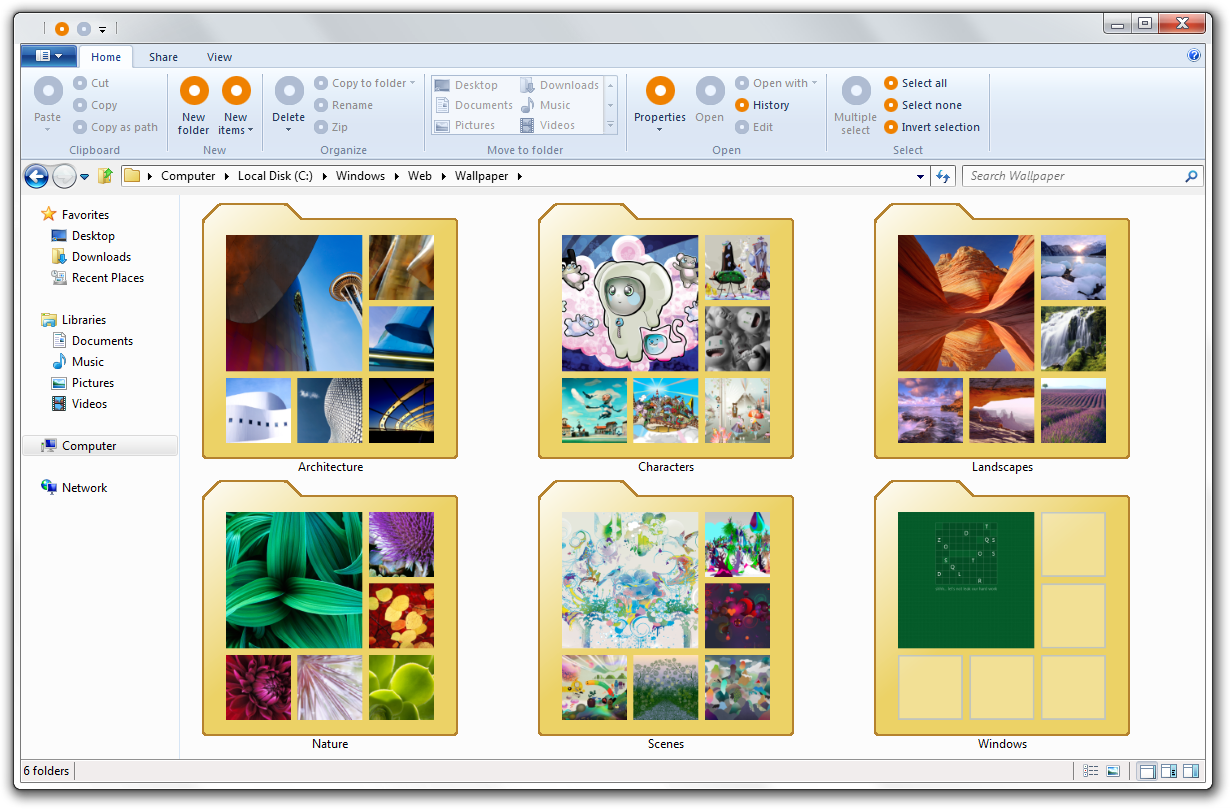Click the up-one-level folder icon
This screenshot has height=810, width=1232.
105,176
